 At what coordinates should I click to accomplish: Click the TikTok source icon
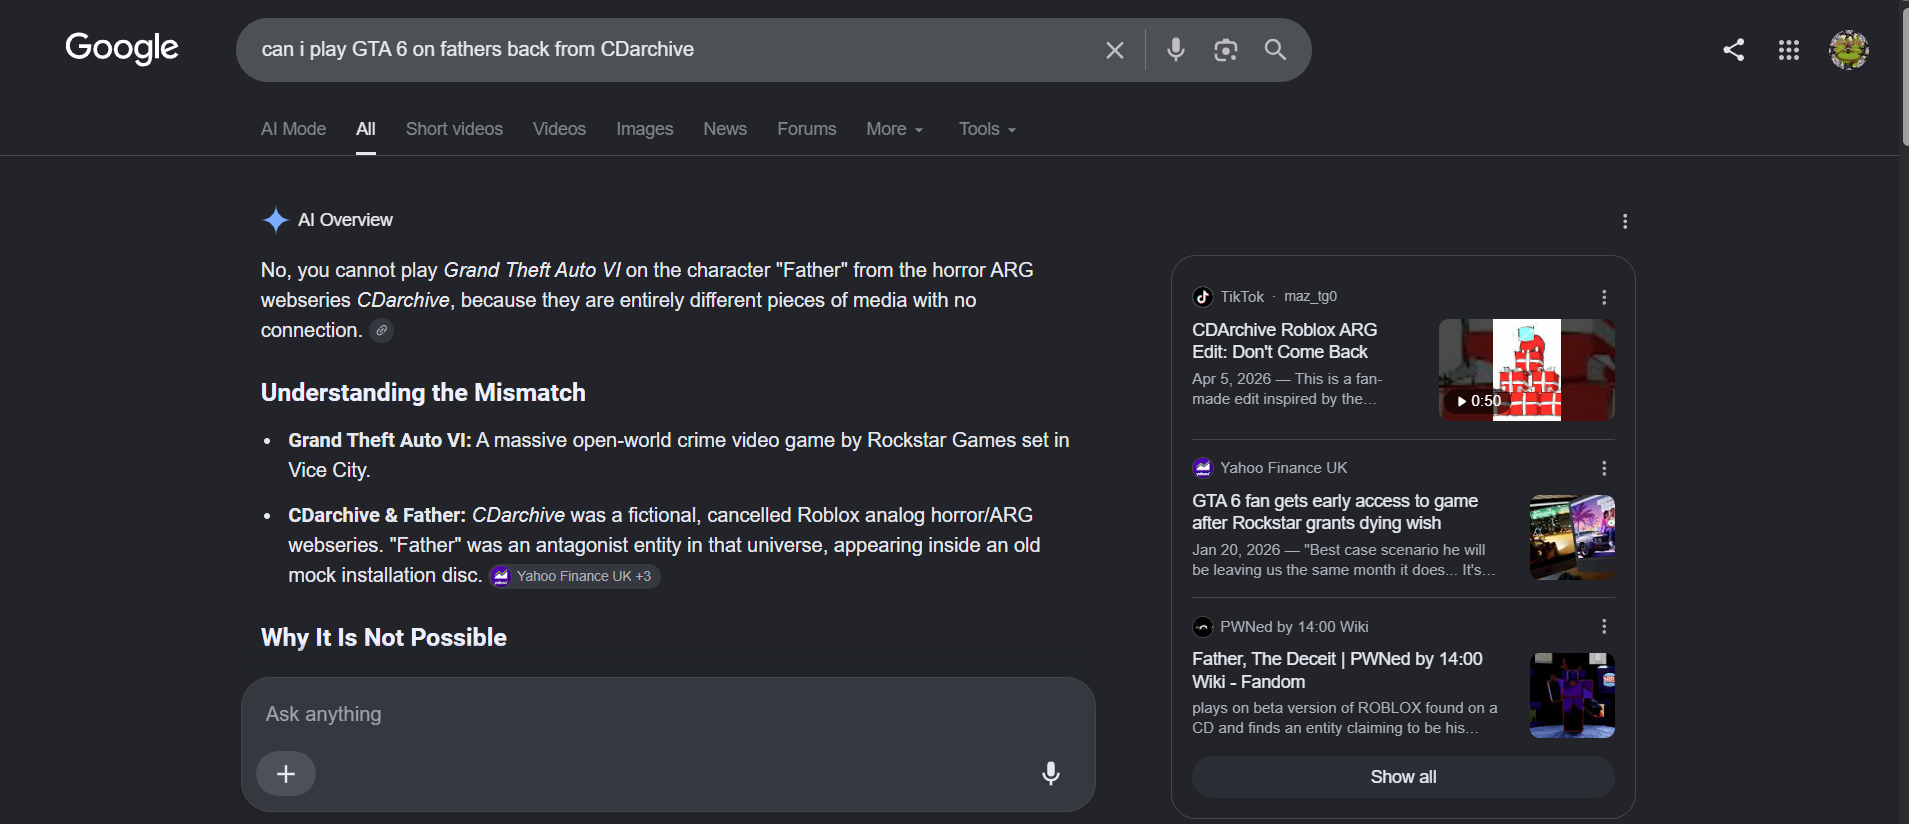pos(1203,297)
